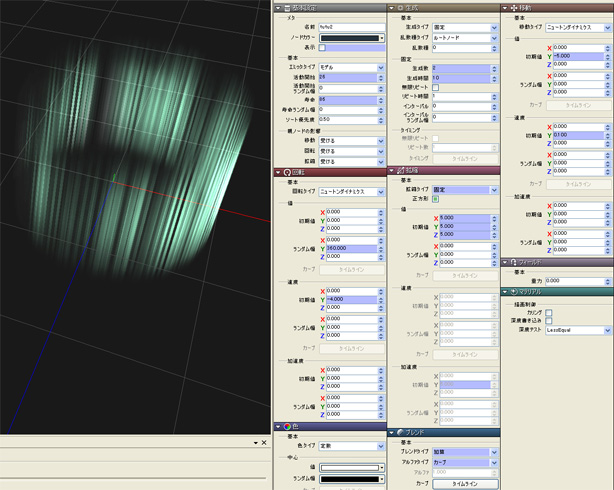Toggle the 正方形 checkbox in 拡縮

click(x=435, y=199)
